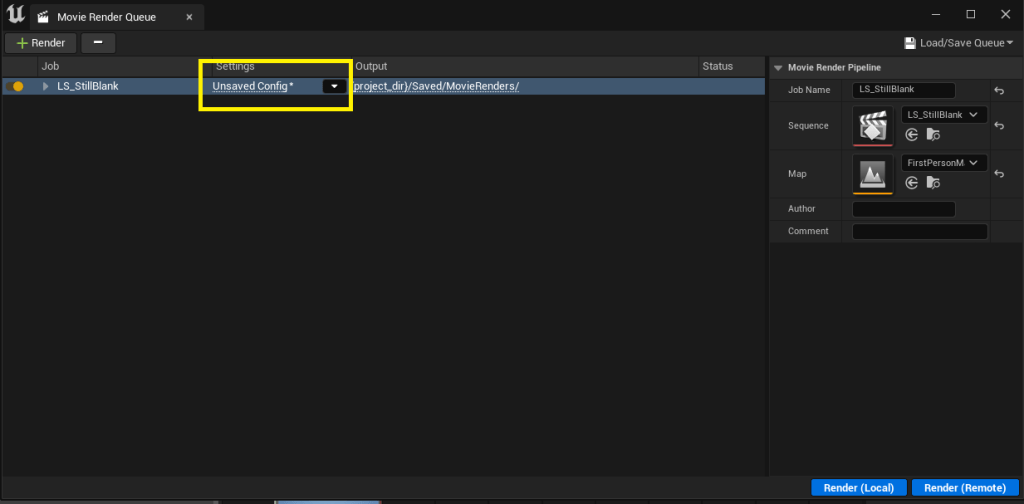Toggle the LS_StillBlank job enabled switch

15,87
